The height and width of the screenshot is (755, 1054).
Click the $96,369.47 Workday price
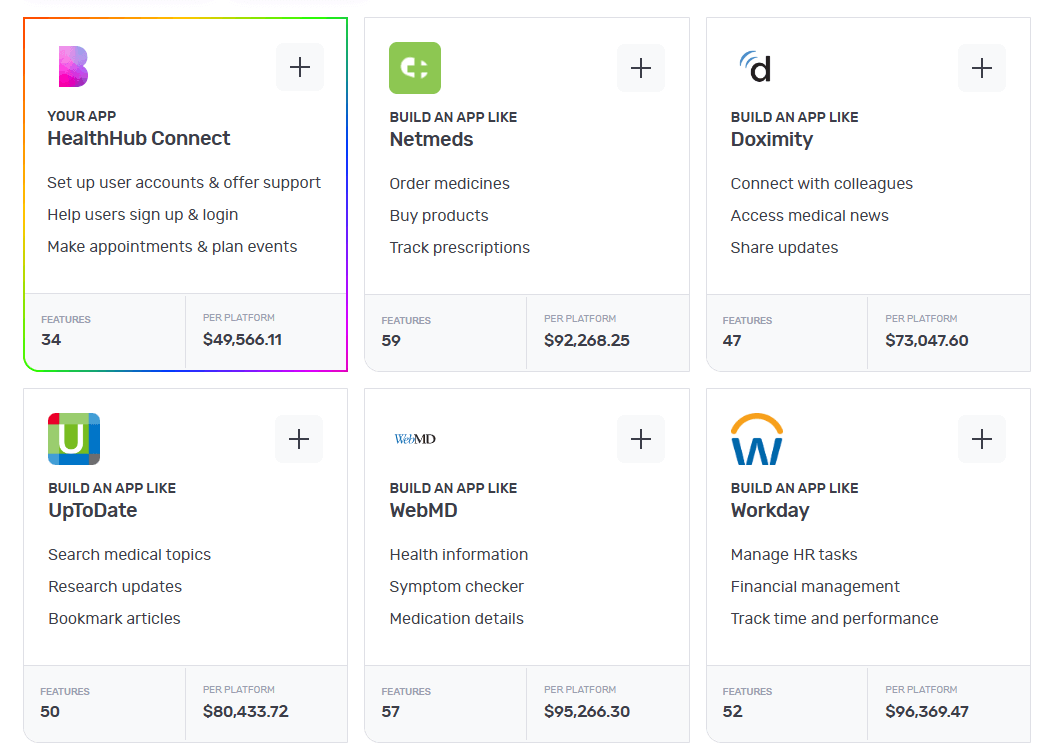(927, 711)
